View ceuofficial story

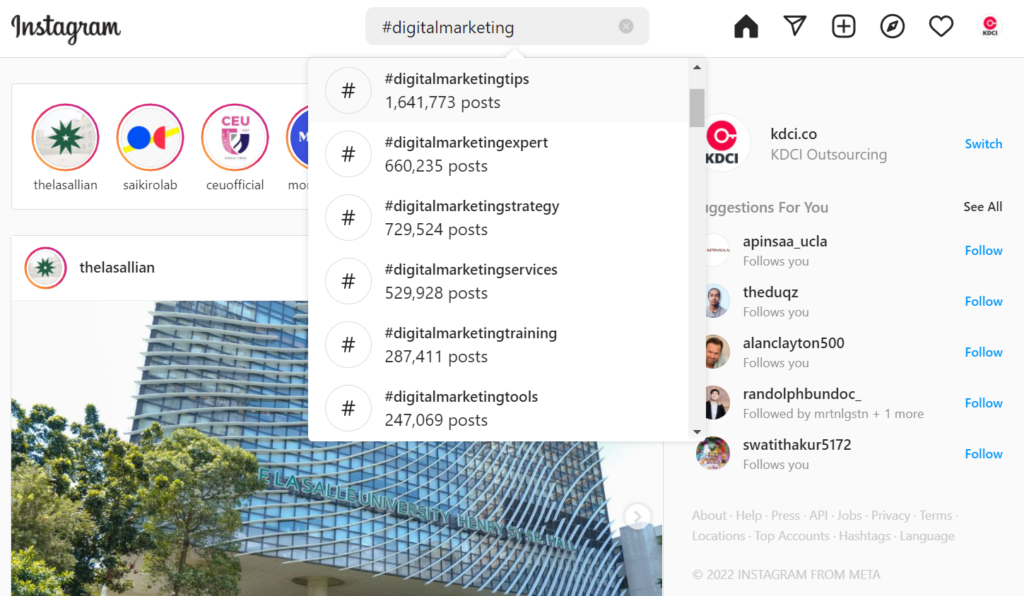tap(235, 138)
